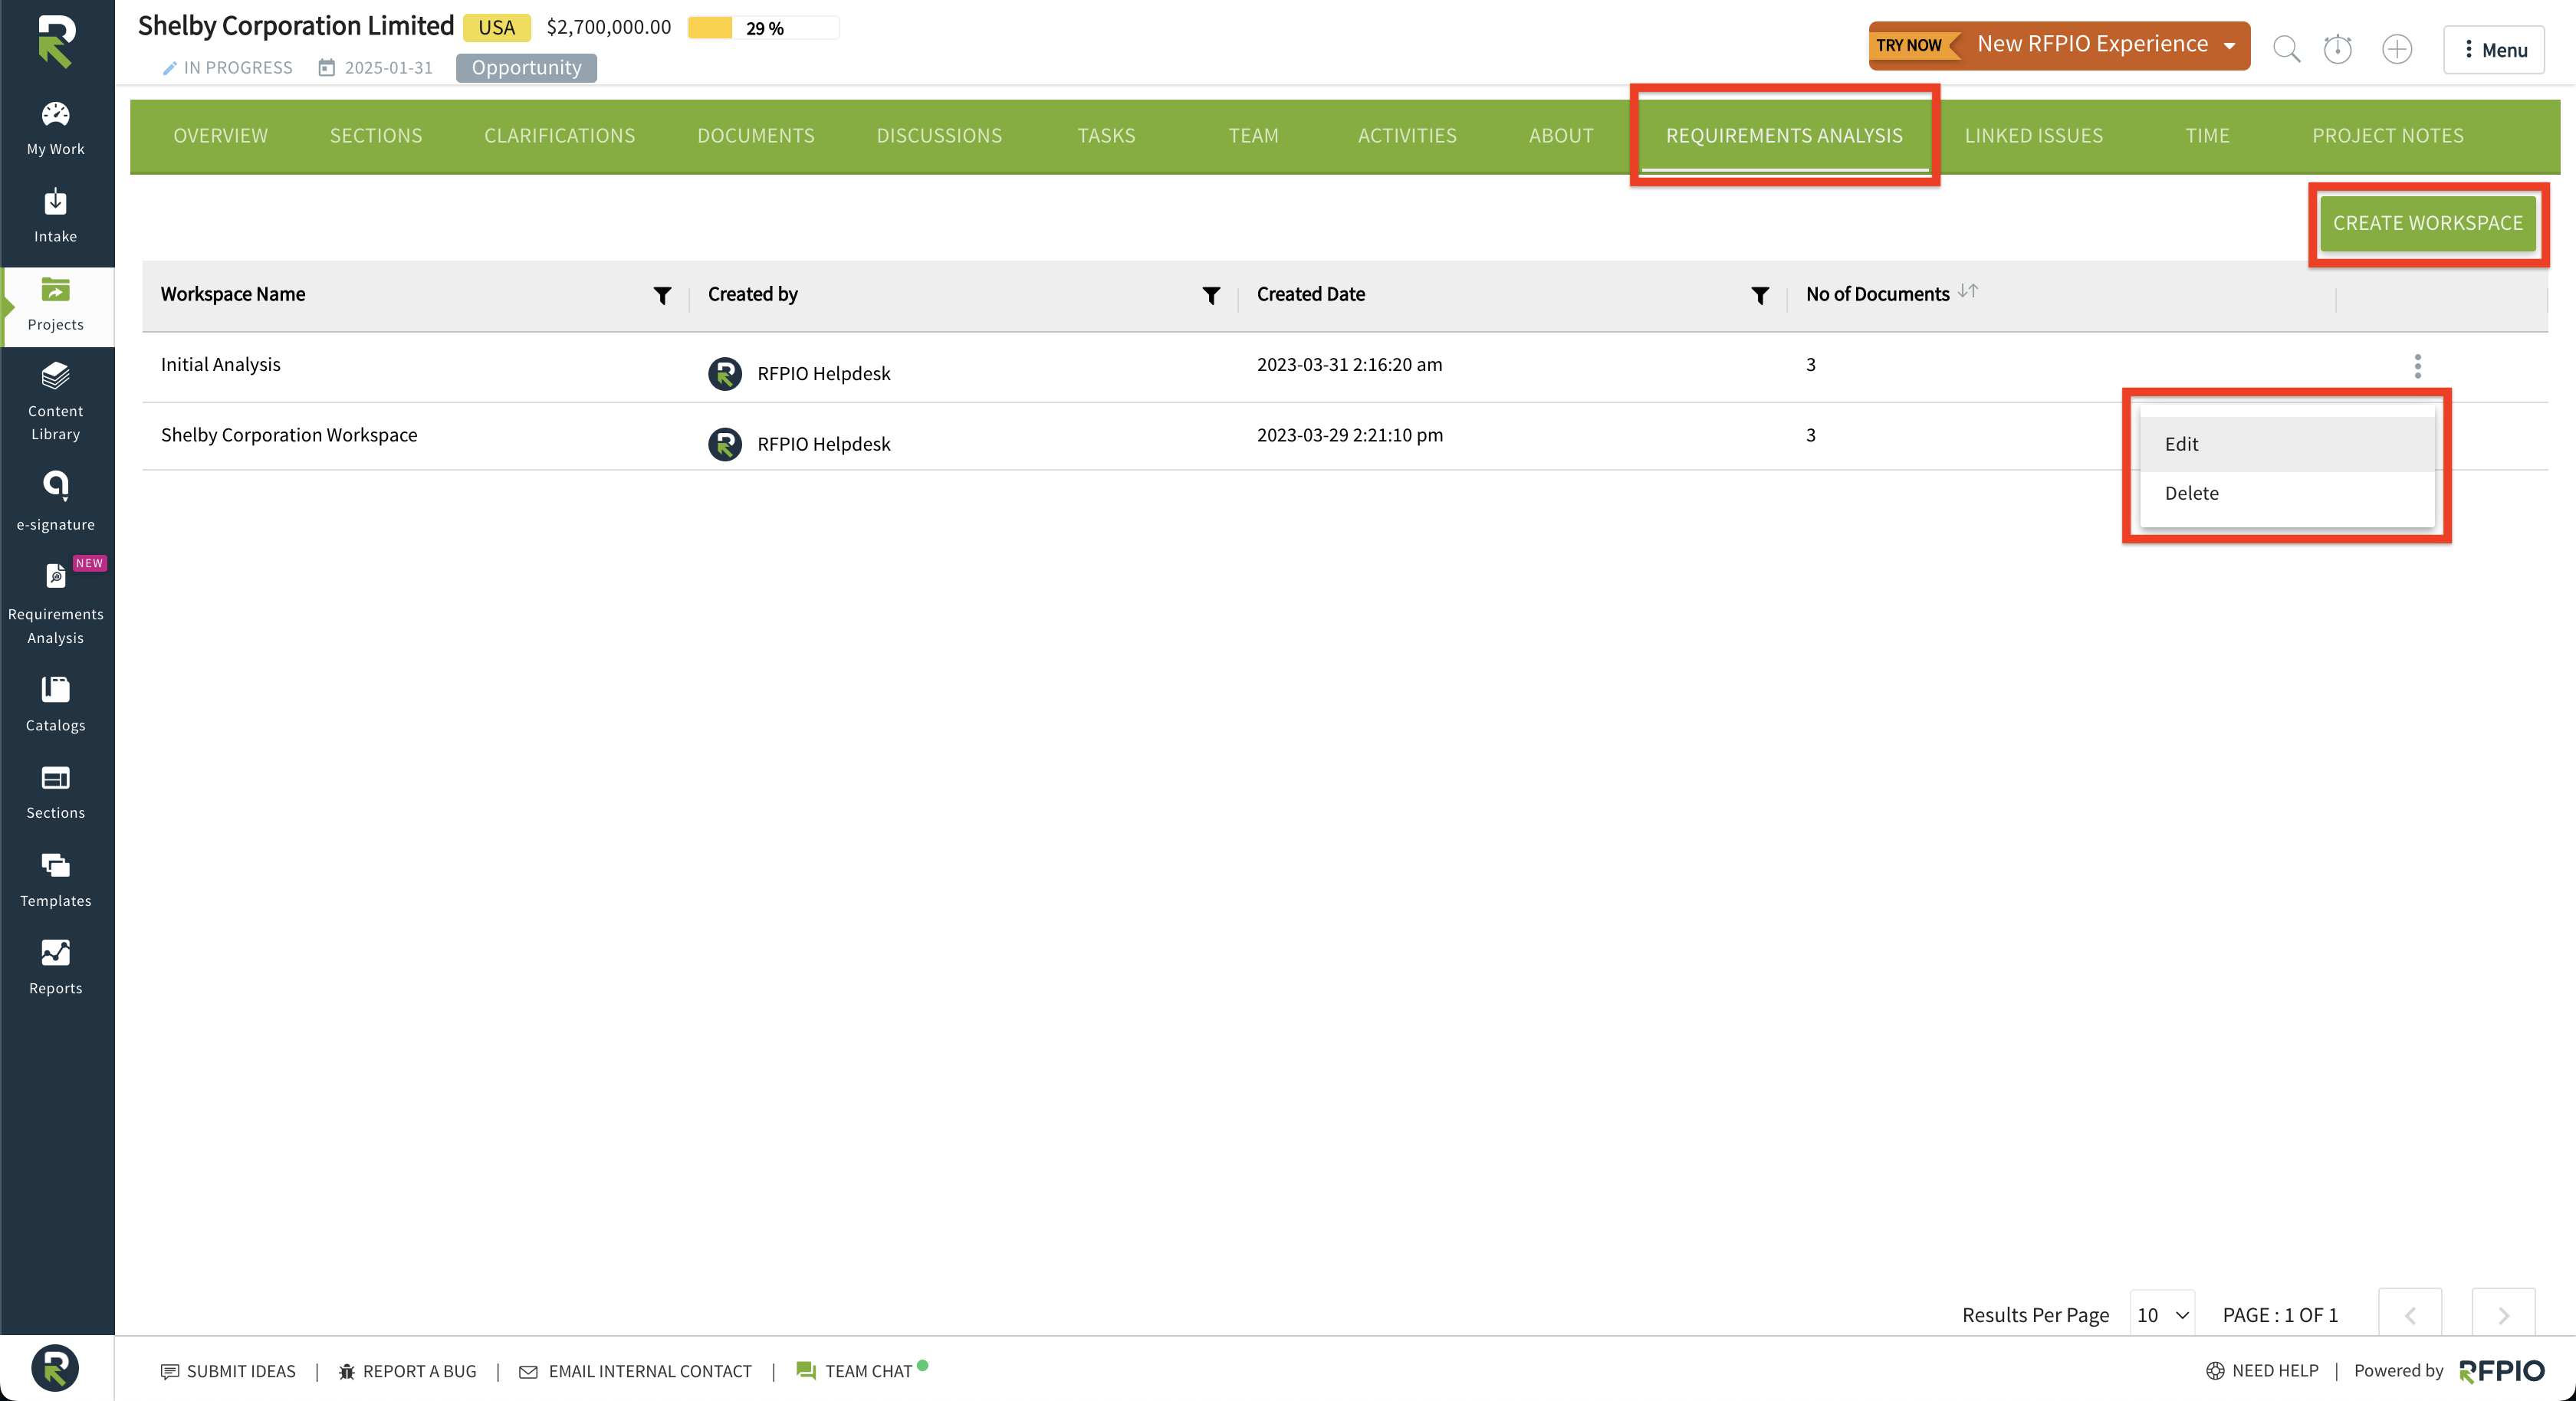Viewport: 2576px width, 1401px height.
Task: Open three-dot menu for Initial Analysis row
Action: [2418, 366]
